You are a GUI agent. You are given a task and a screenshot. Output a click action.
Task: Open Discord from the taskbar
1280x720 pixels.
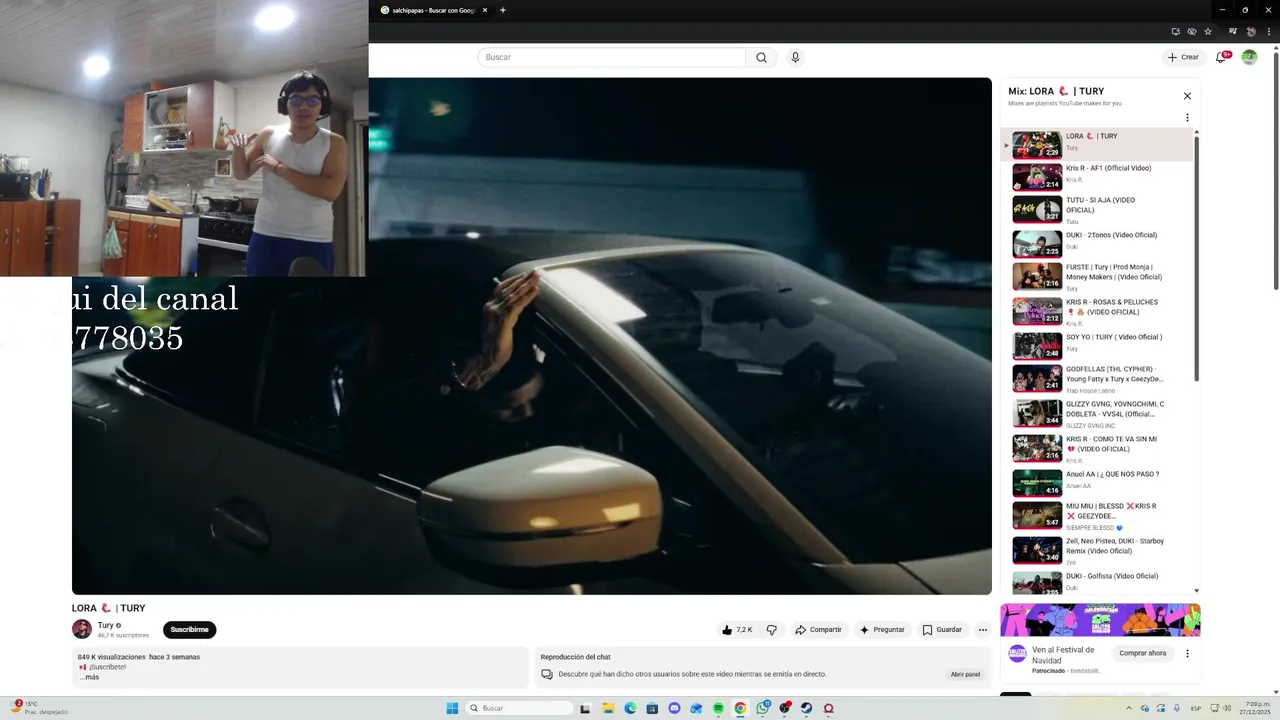point(674,708)
